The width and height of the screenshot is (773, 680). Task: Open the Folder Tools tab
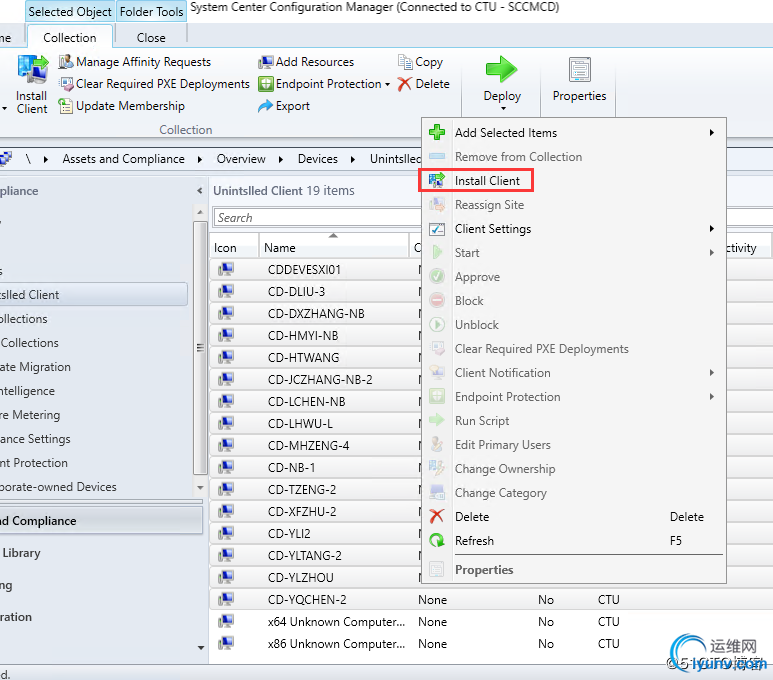(x=151, y=11)
